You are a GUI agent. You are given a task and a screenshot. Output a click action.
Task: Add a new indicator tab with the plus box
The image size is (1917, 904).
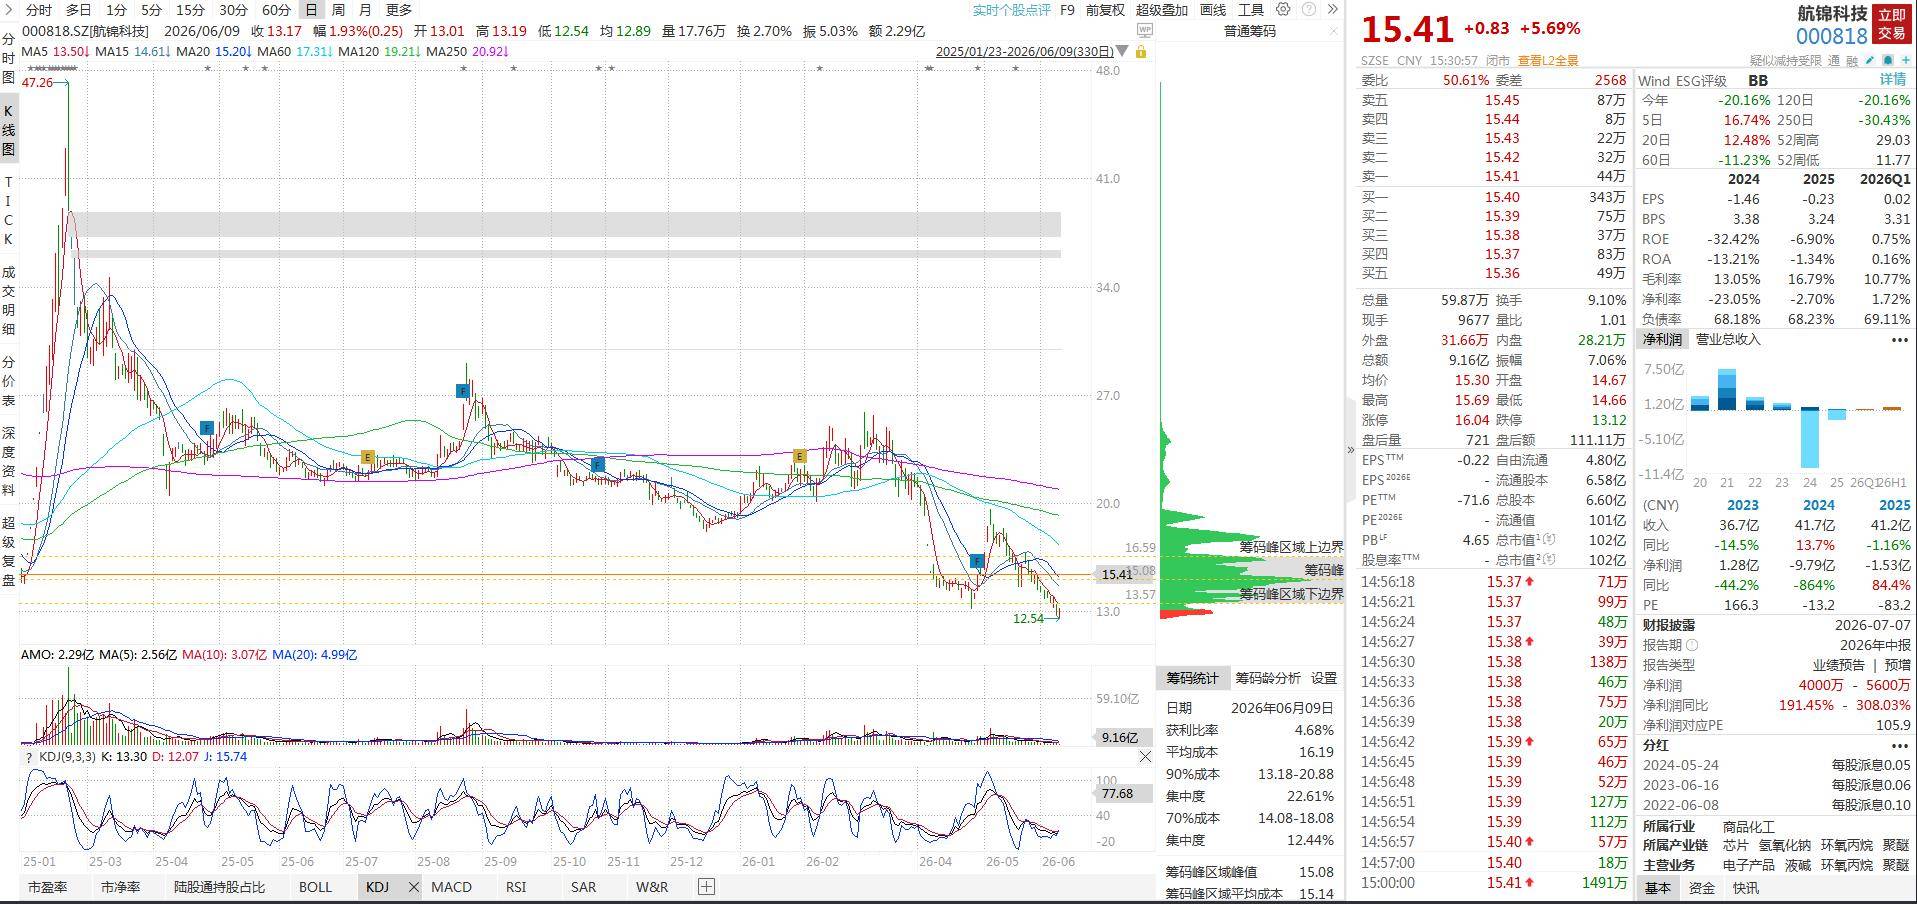(706, 886)
